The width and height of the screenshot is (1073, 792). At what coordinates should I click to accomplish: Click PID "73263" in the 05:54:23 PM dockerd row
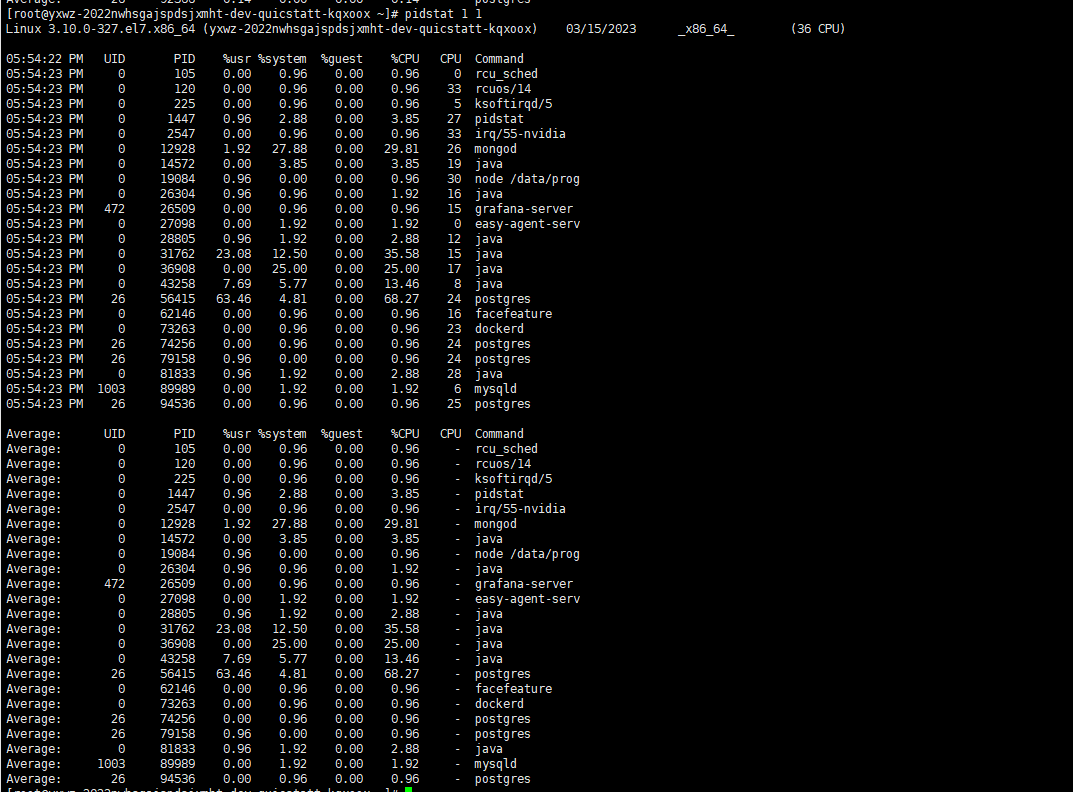click(177, 329)
